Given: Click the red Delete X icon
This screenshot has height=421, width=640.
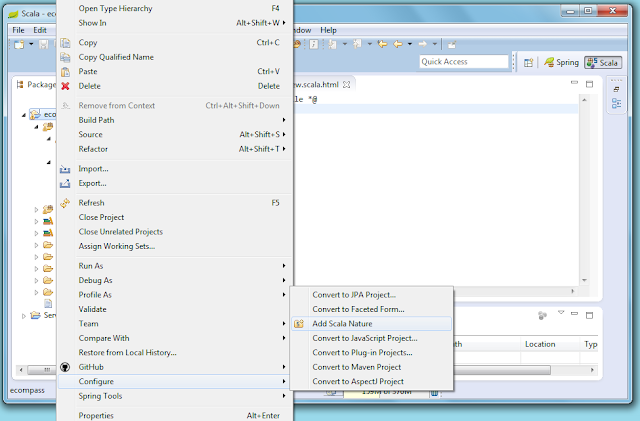Looking at the screenshot, I should (65, 86).
